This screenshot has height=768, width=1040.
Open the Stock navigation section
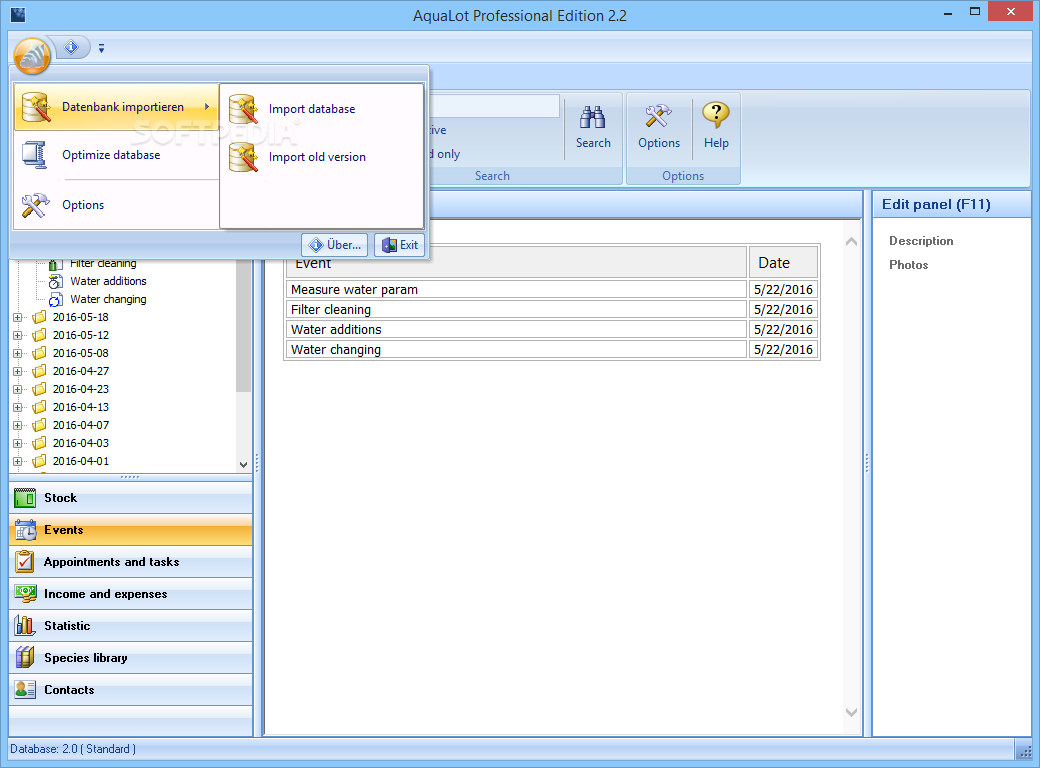(x=131, y=498)
